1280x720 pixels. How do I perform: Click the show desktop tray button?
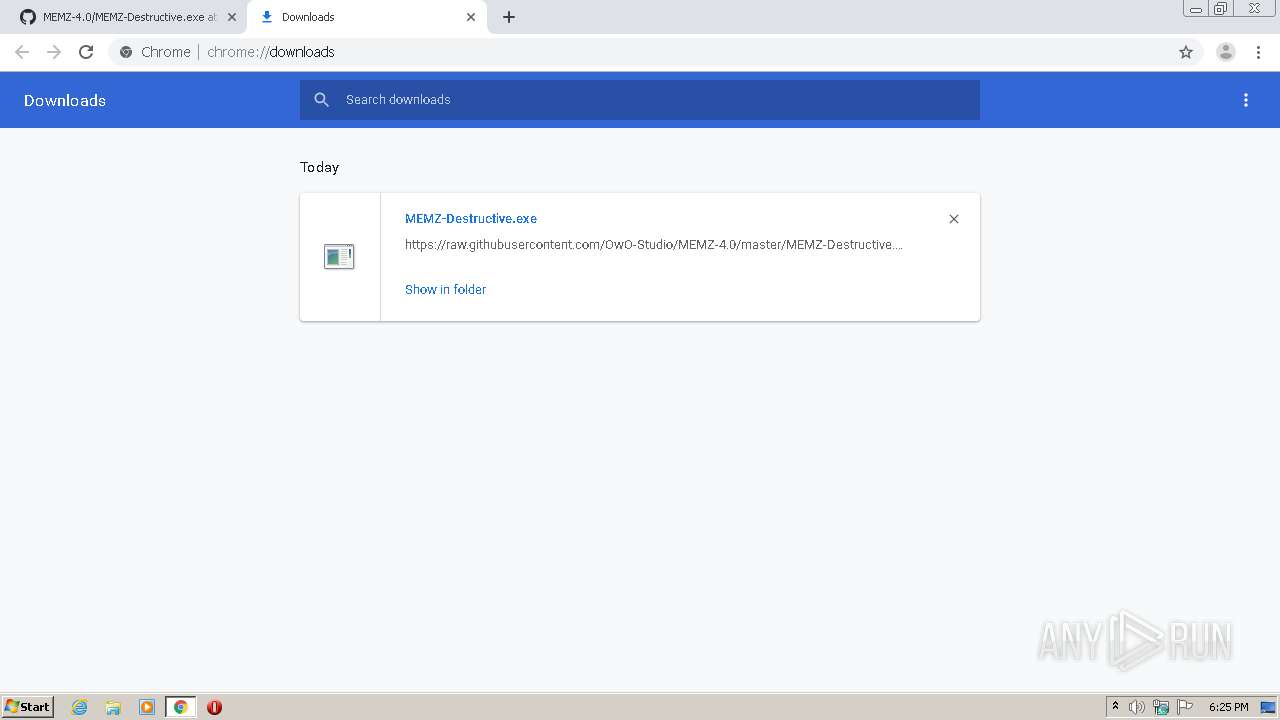pos(1269,707)
